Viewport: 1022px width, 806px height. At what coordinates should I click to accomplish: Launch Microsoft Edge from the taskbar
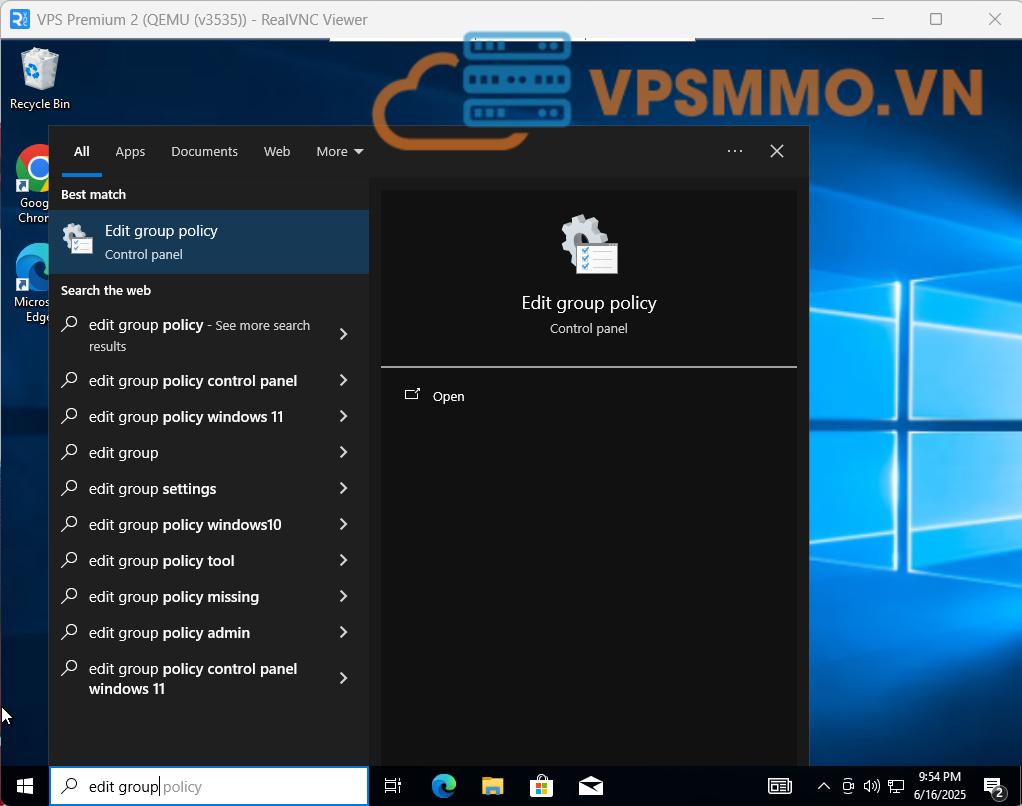tap(443, 786)
